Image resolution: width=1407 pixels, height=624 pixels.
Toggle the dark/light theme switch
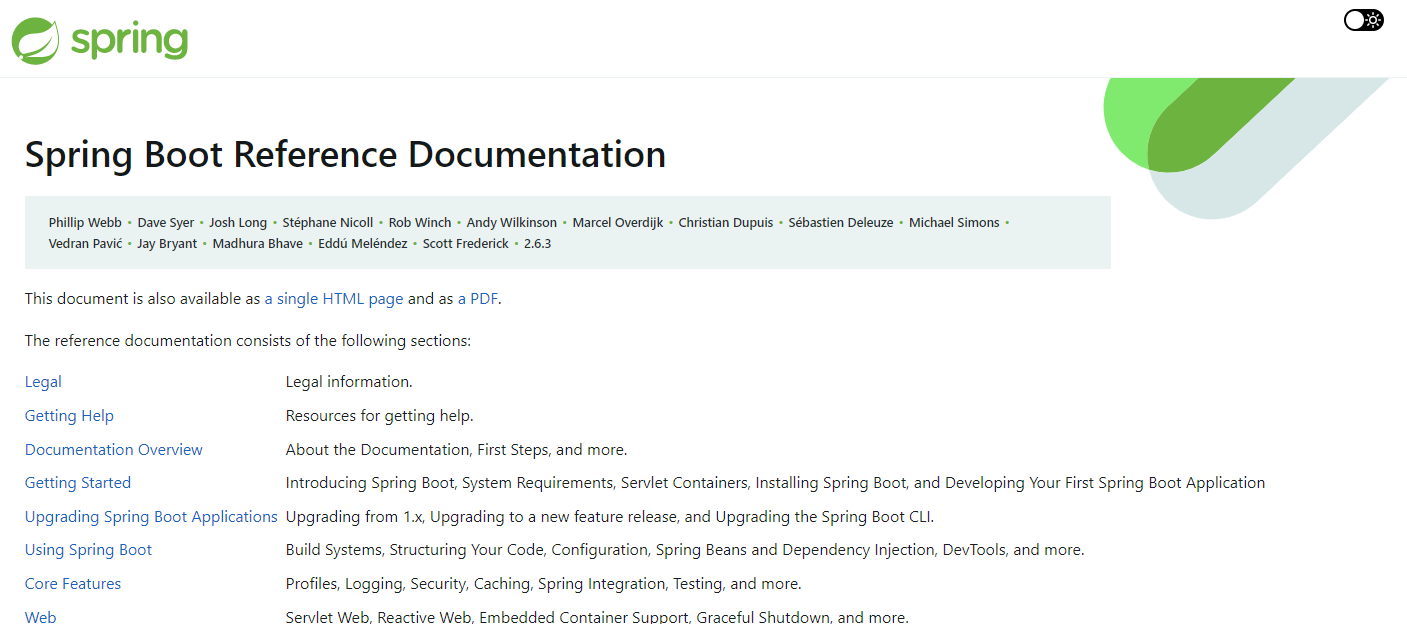(x=1363, y=20)
